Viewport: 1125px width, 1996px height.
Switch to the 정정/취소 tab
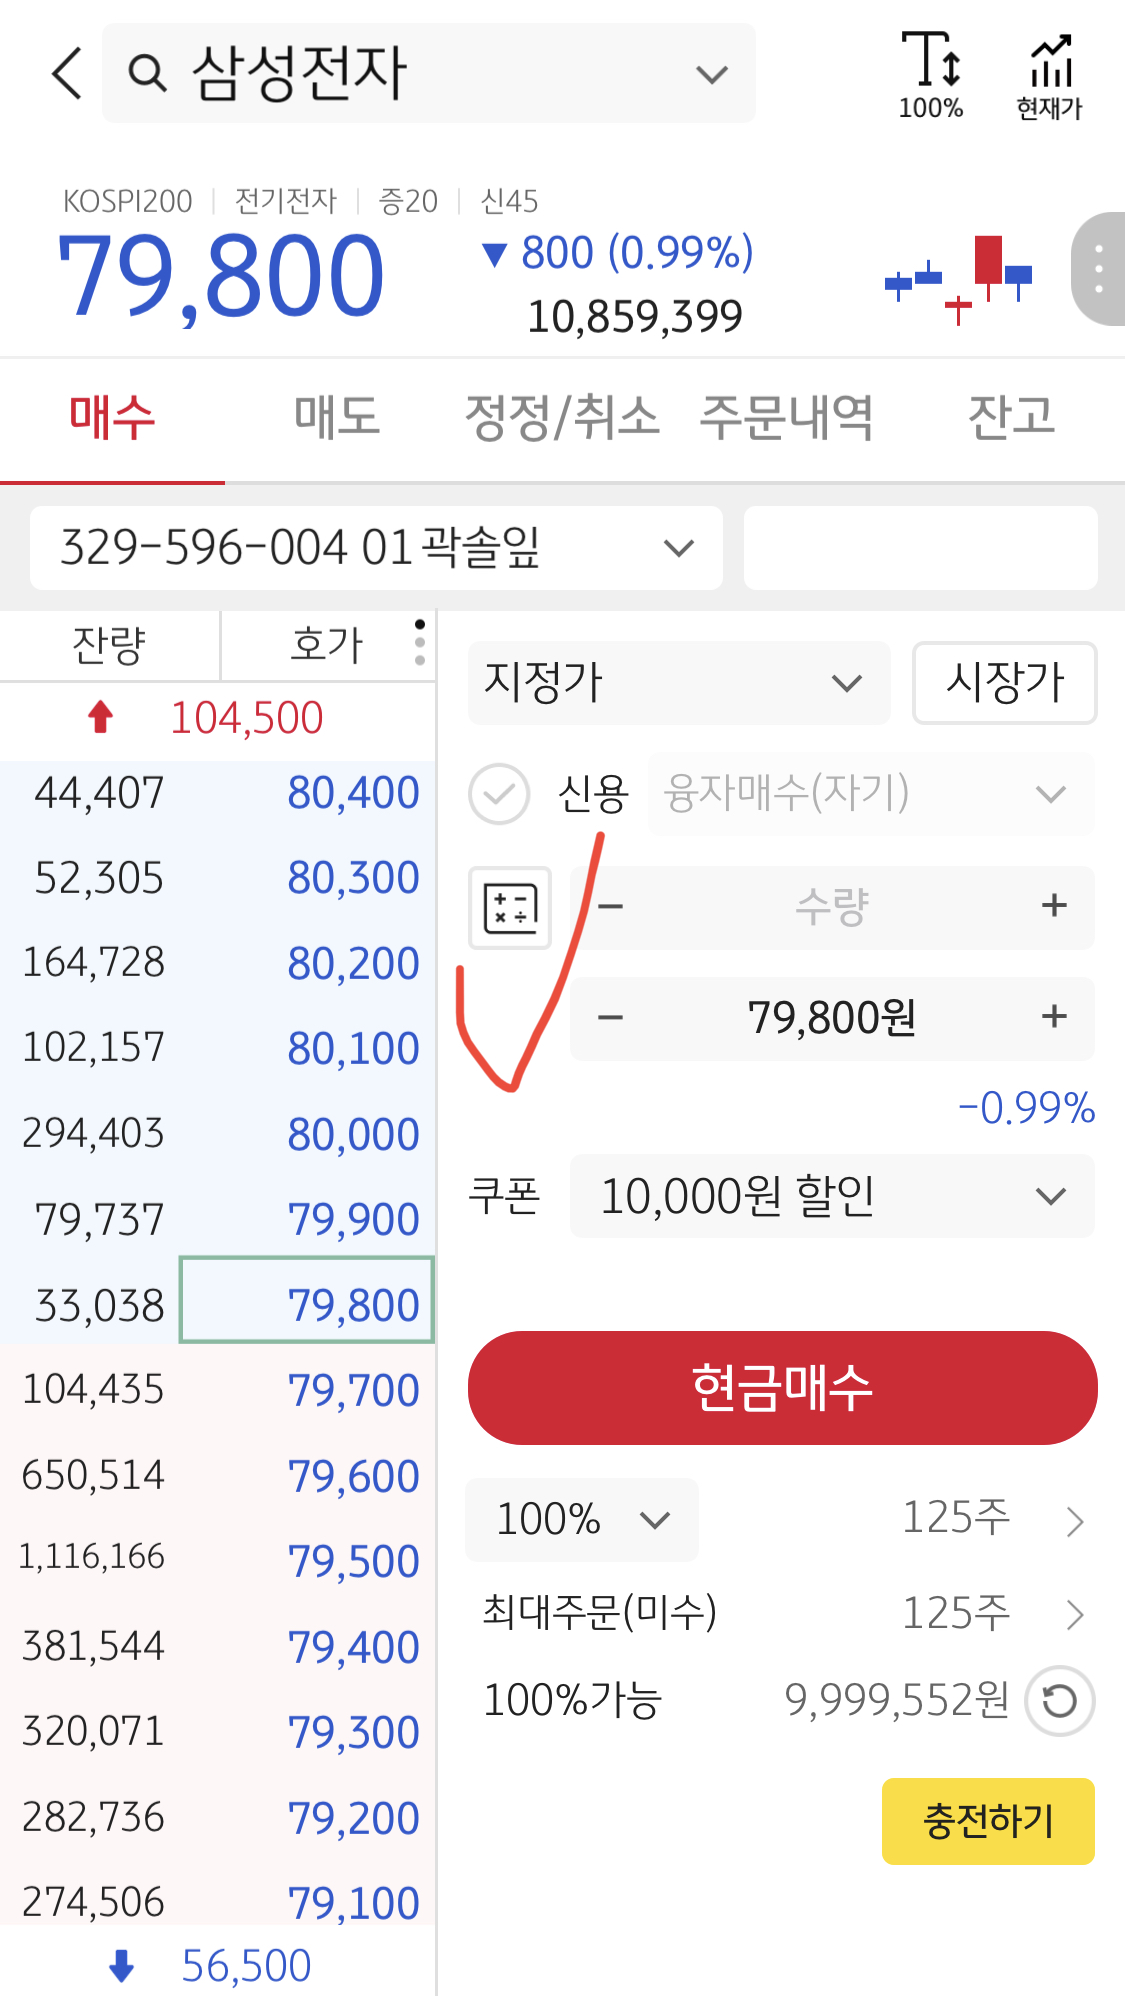click(x=562, y=418)
